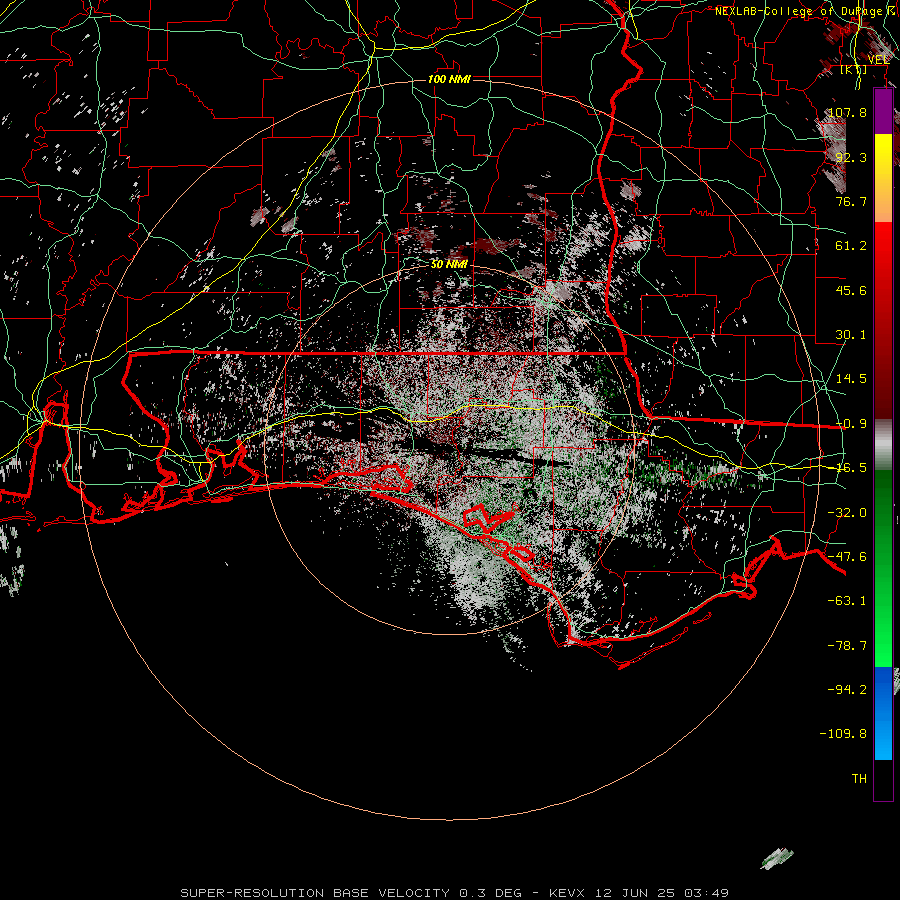Viewport: 900px width, 900px height.
Task: Select the -109.8 legend value
Action: pos(843,734)
